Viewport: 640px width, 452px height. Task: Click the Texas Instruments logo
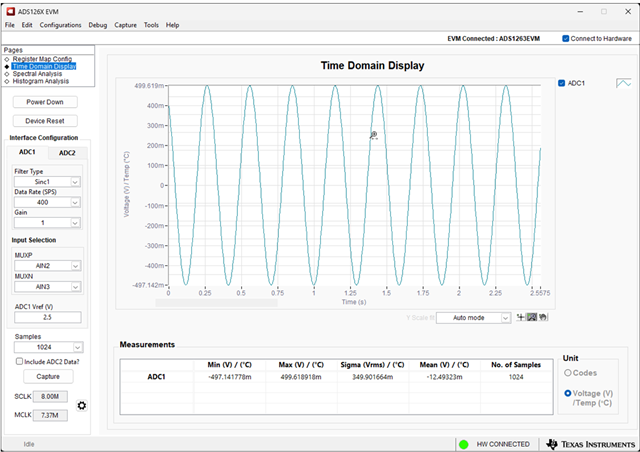coord(593,444)
